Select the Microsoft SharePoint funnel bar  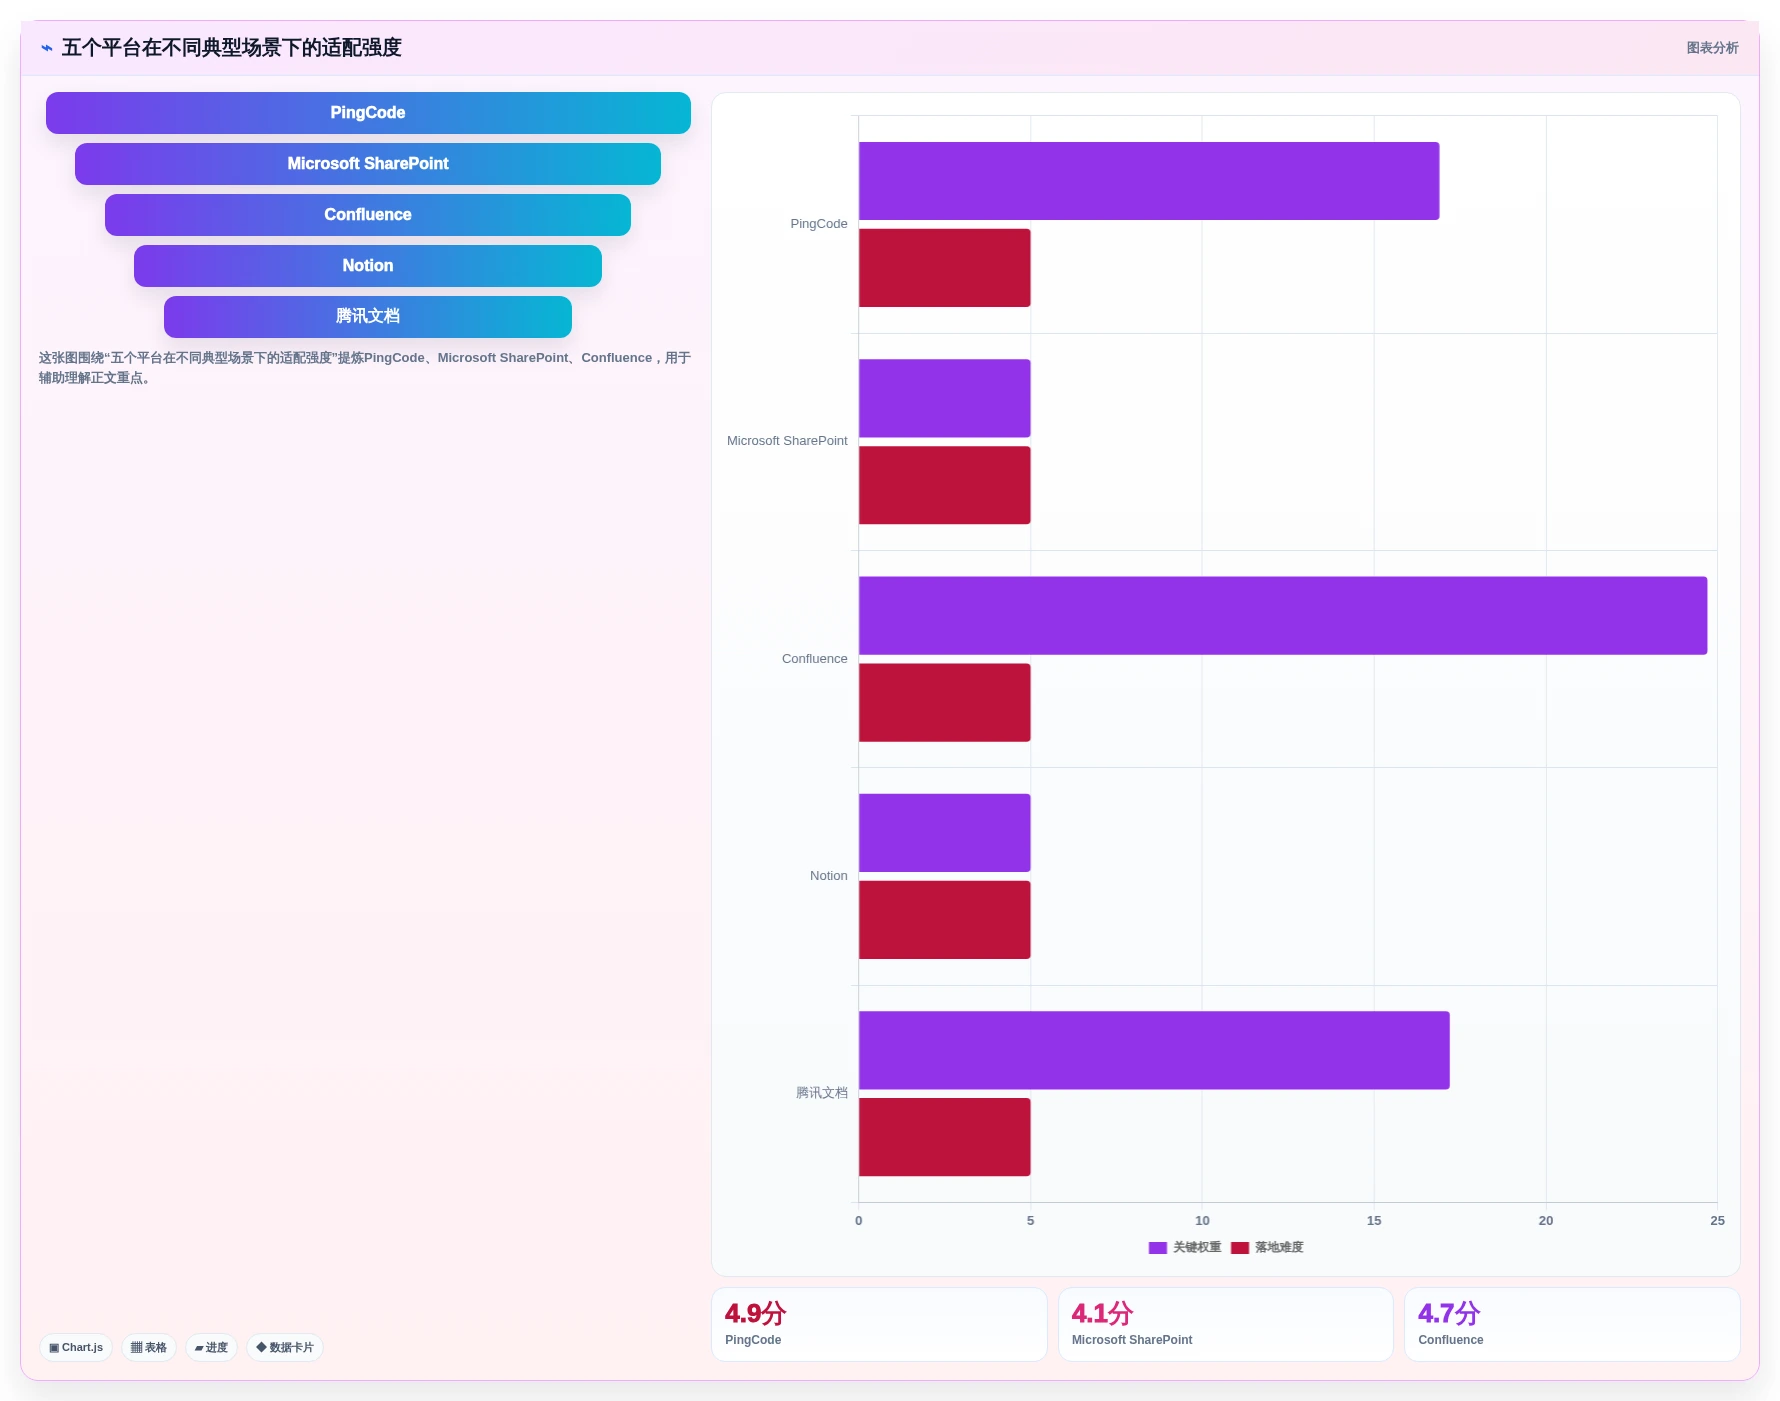click(368, 164)
